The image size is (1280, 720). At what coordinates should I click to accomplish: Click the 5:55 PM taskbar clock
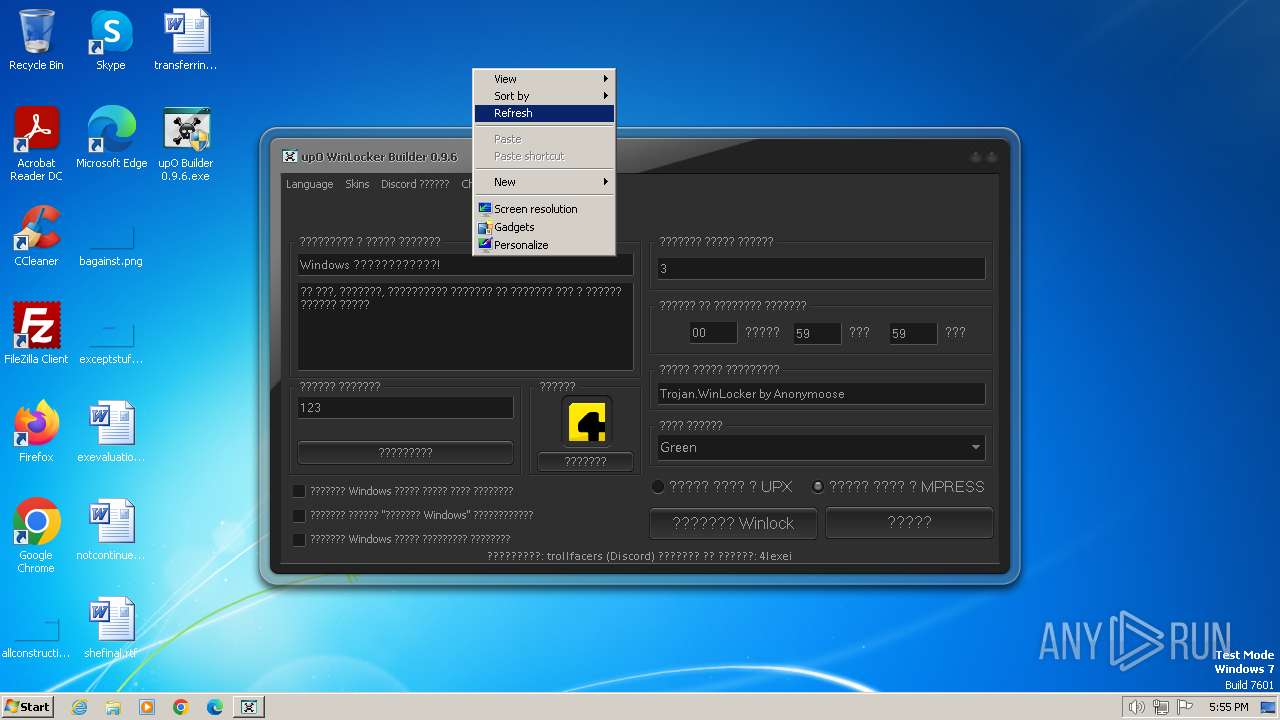click(x=1228, y=707)
